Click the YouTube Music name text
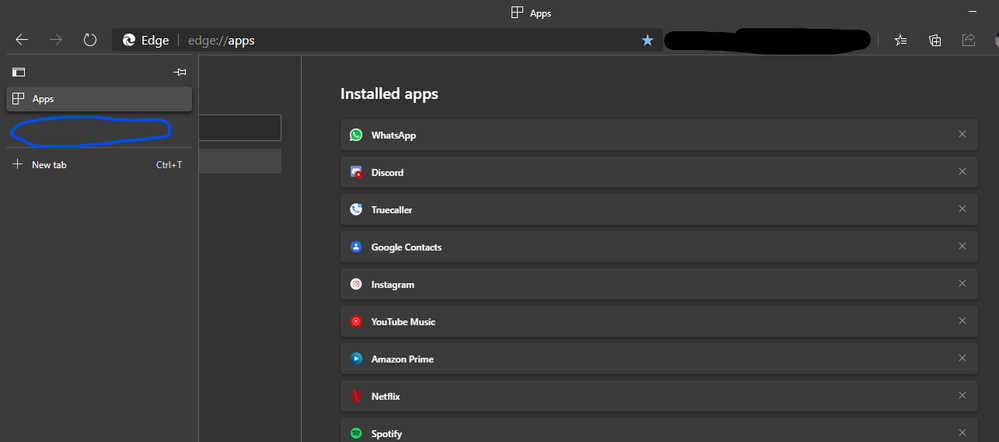 pos(403,322)
